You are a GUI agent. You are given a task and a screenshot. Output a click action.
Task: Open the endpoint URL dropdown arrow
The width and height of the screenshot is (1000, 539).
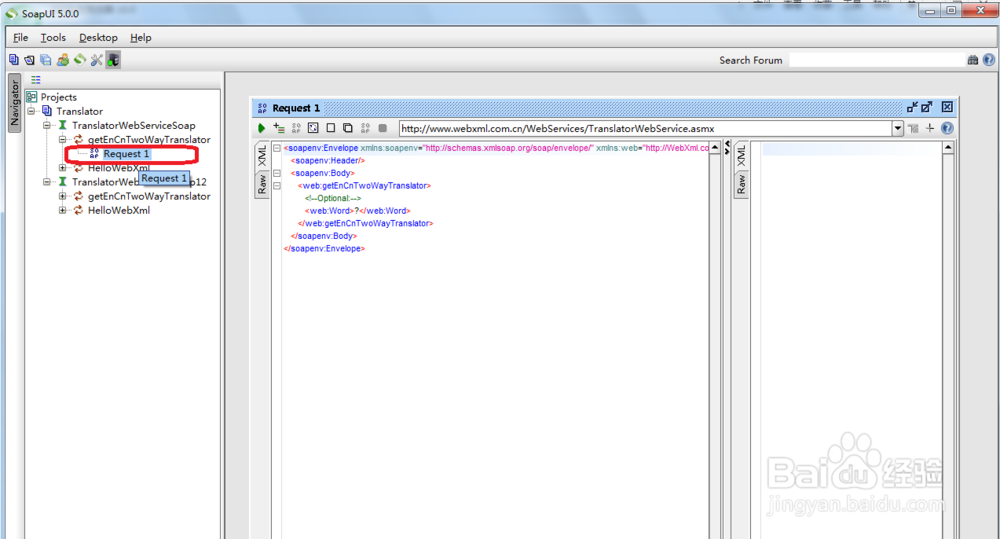[898, 128]
